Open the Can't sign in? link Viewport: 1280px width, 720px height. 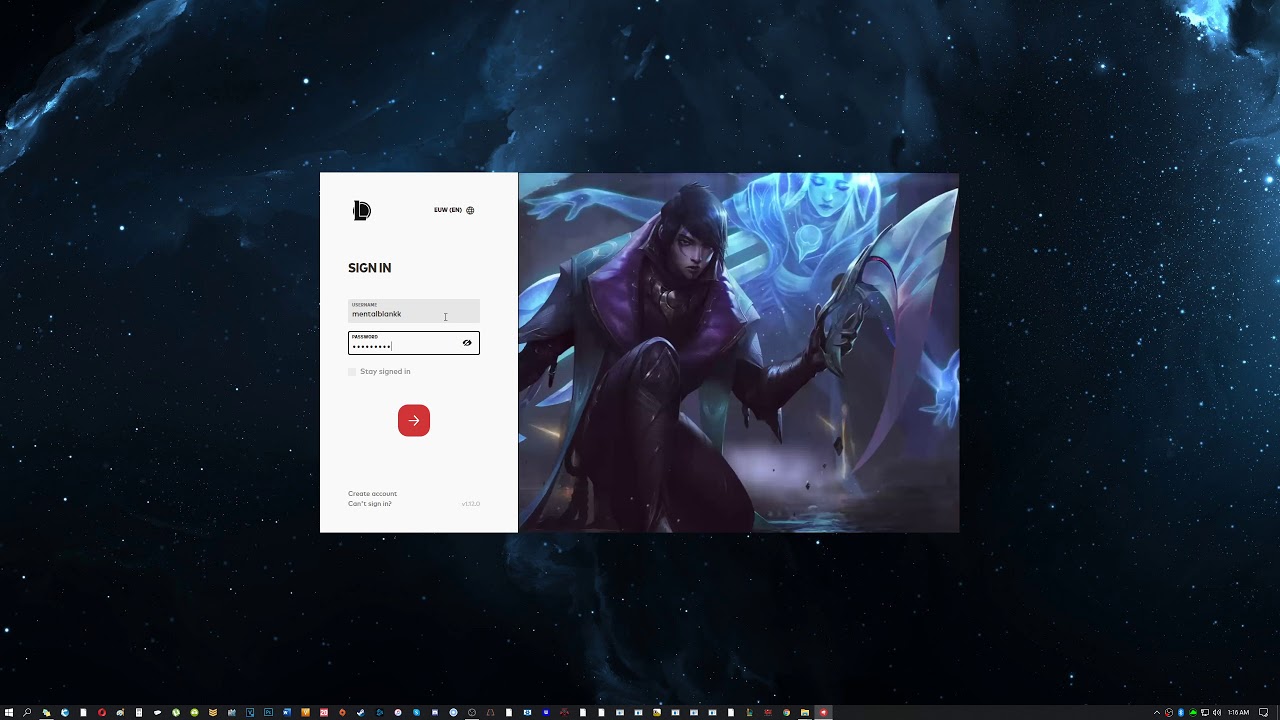[370, 504]
